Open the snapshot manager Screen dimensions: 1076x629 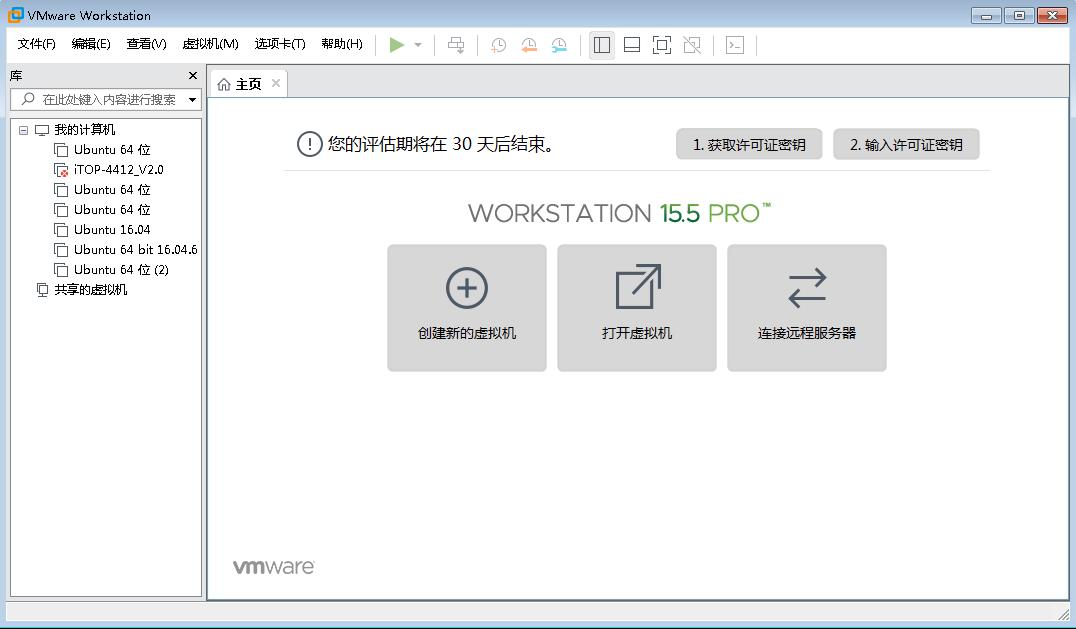[558, 44]
